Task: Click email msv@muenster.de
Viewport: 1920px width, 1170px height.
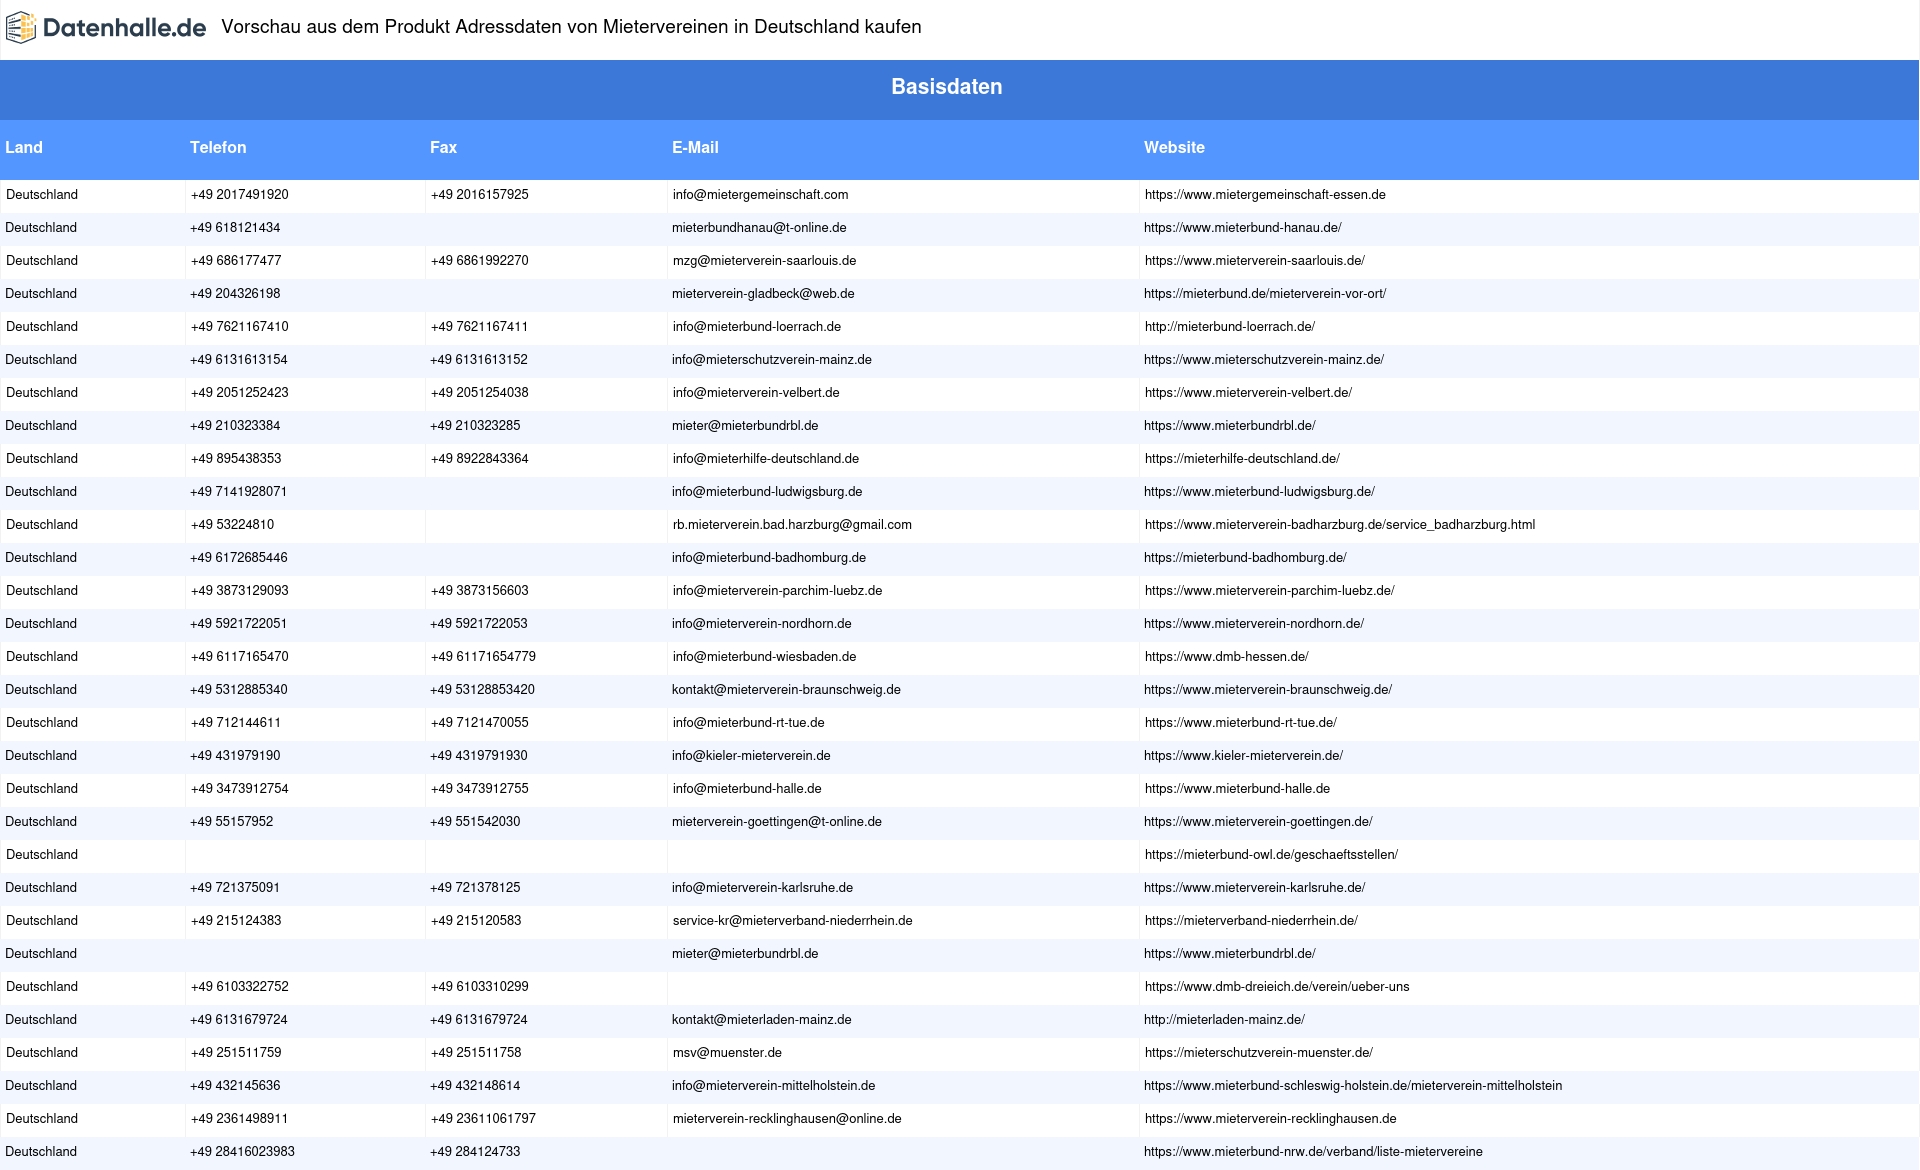Action: point(727,1053)
